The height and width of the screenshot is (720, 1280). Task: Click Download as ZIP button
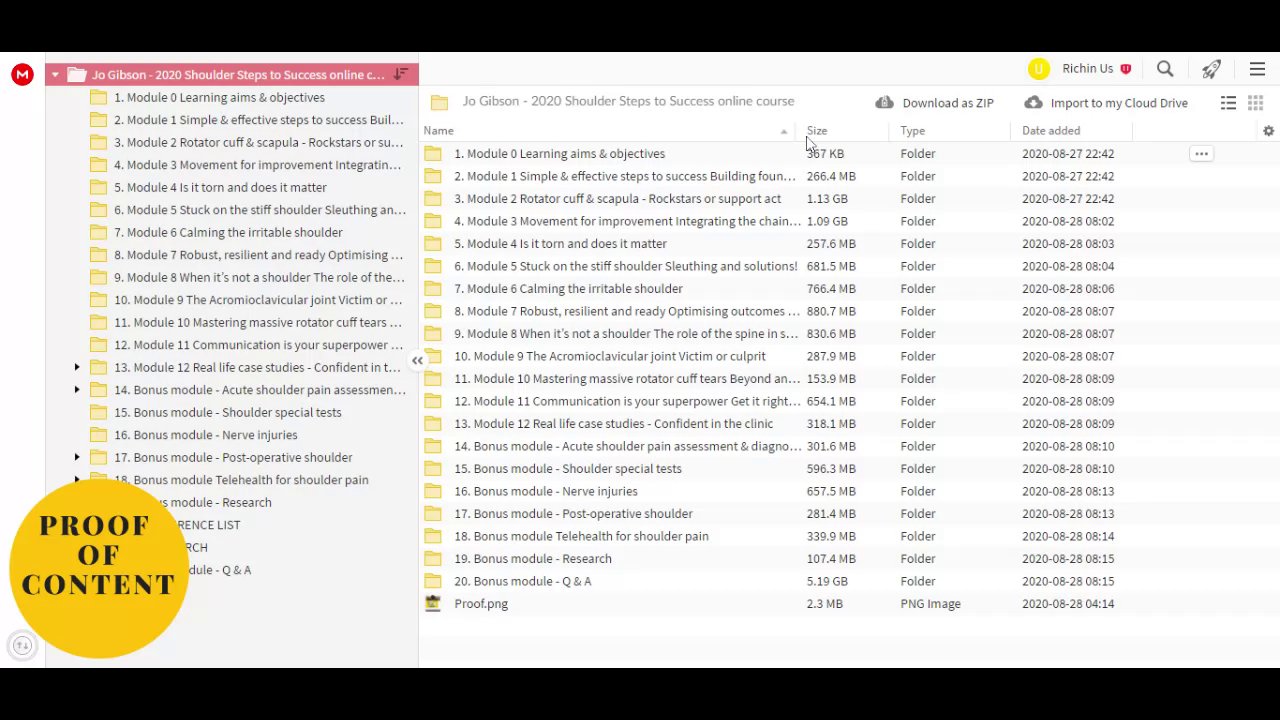tap(934, 103)
